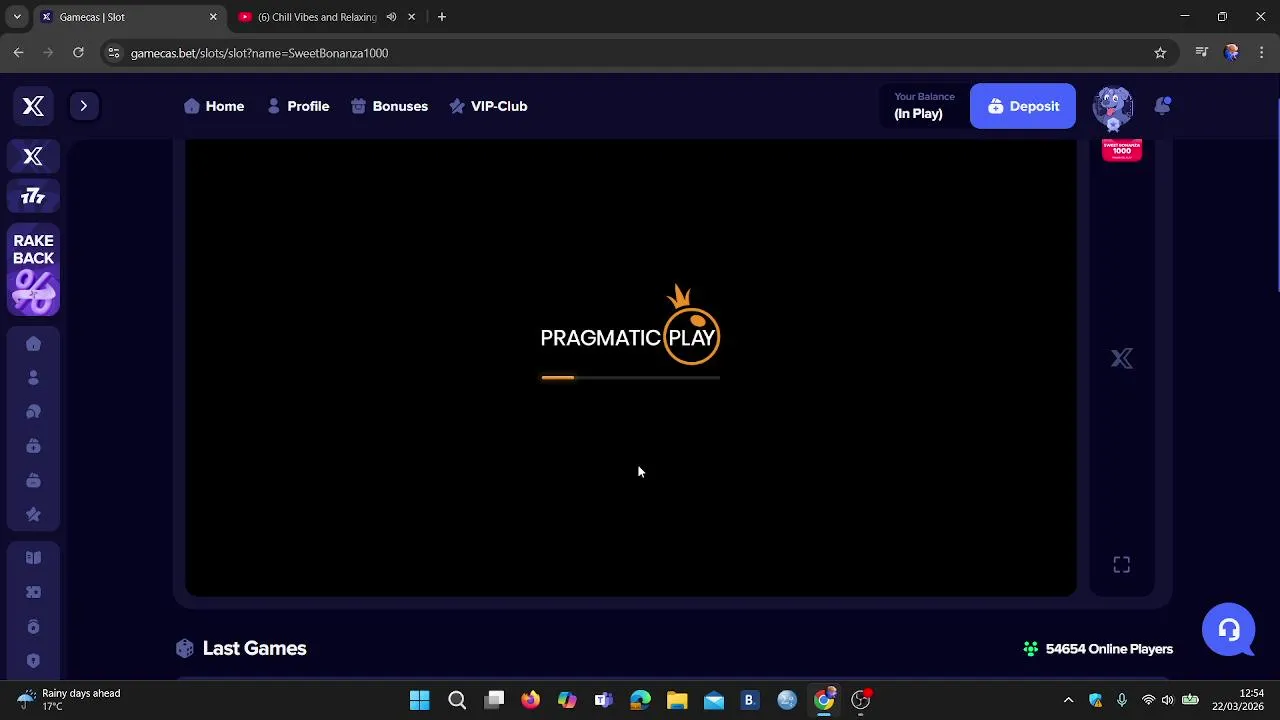Open the Chrome profile avatar
Viewport: 1280px width, 720px height.
1232,53
